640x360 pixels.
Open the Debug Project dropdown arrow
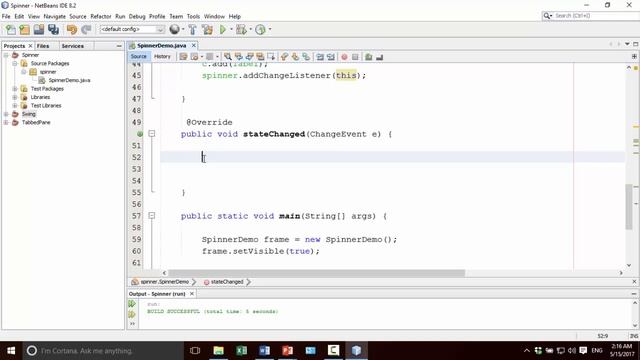click(251, 29)
